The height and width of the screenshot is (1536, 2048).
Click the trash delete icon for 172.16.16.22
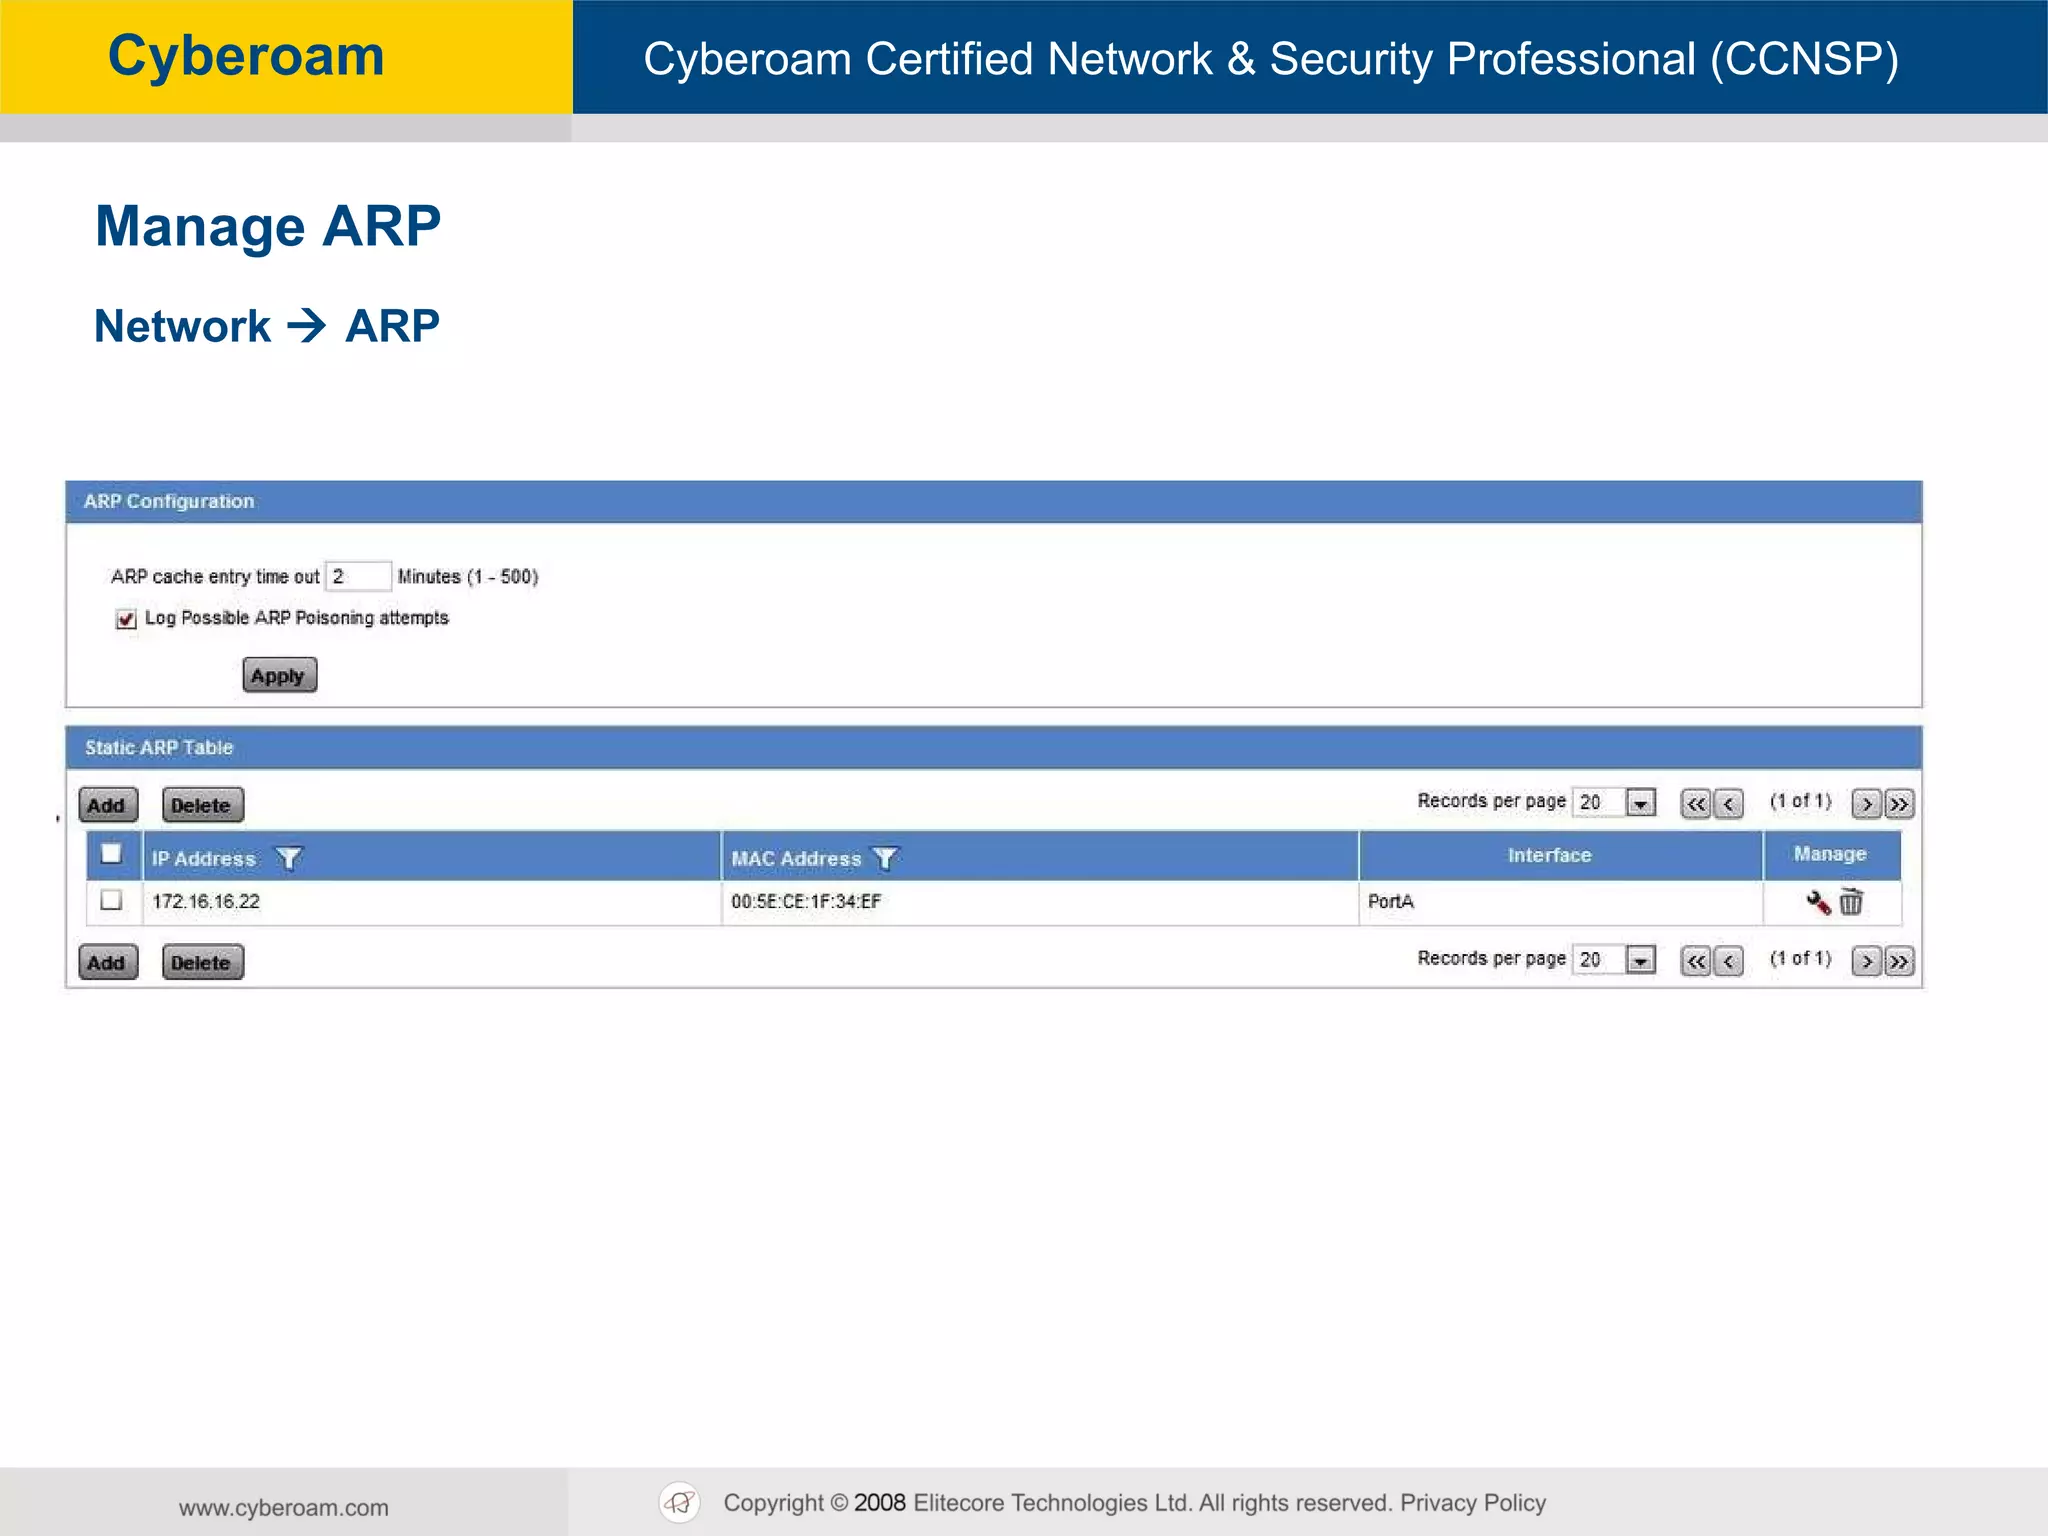click(1852, 901)
